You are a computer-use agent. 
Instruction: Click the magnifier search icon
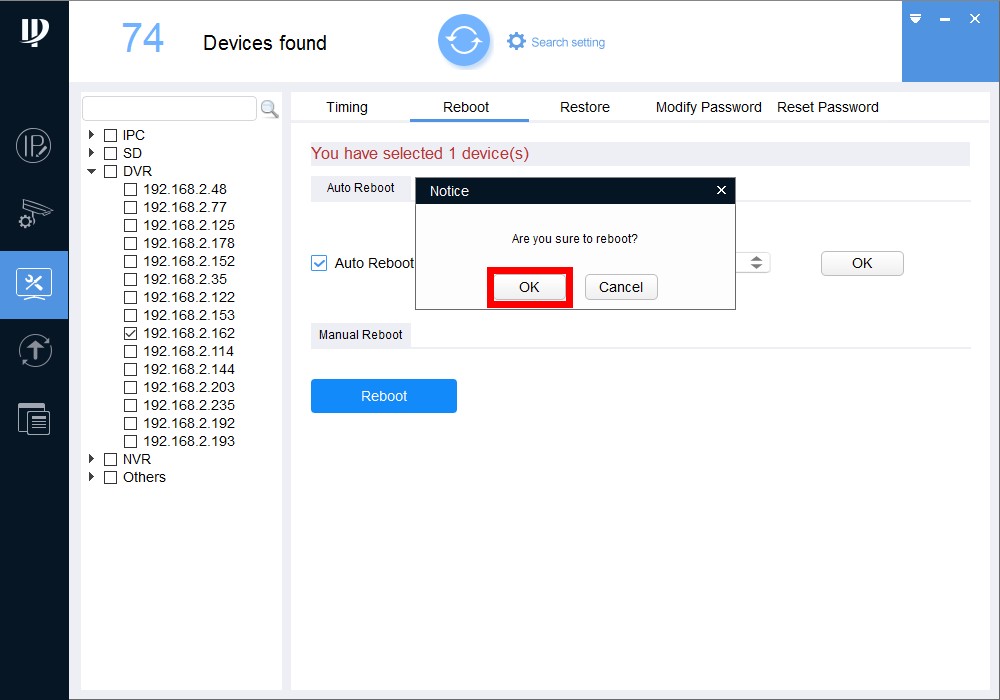click(270, 109)
